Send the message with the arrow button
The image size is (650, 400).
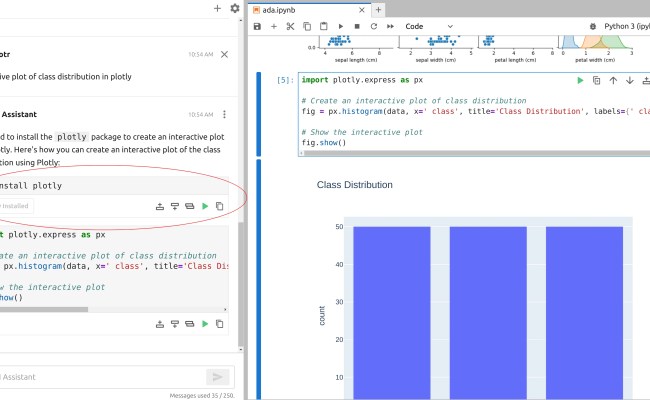pyautogui.click(x=218, y=377)
